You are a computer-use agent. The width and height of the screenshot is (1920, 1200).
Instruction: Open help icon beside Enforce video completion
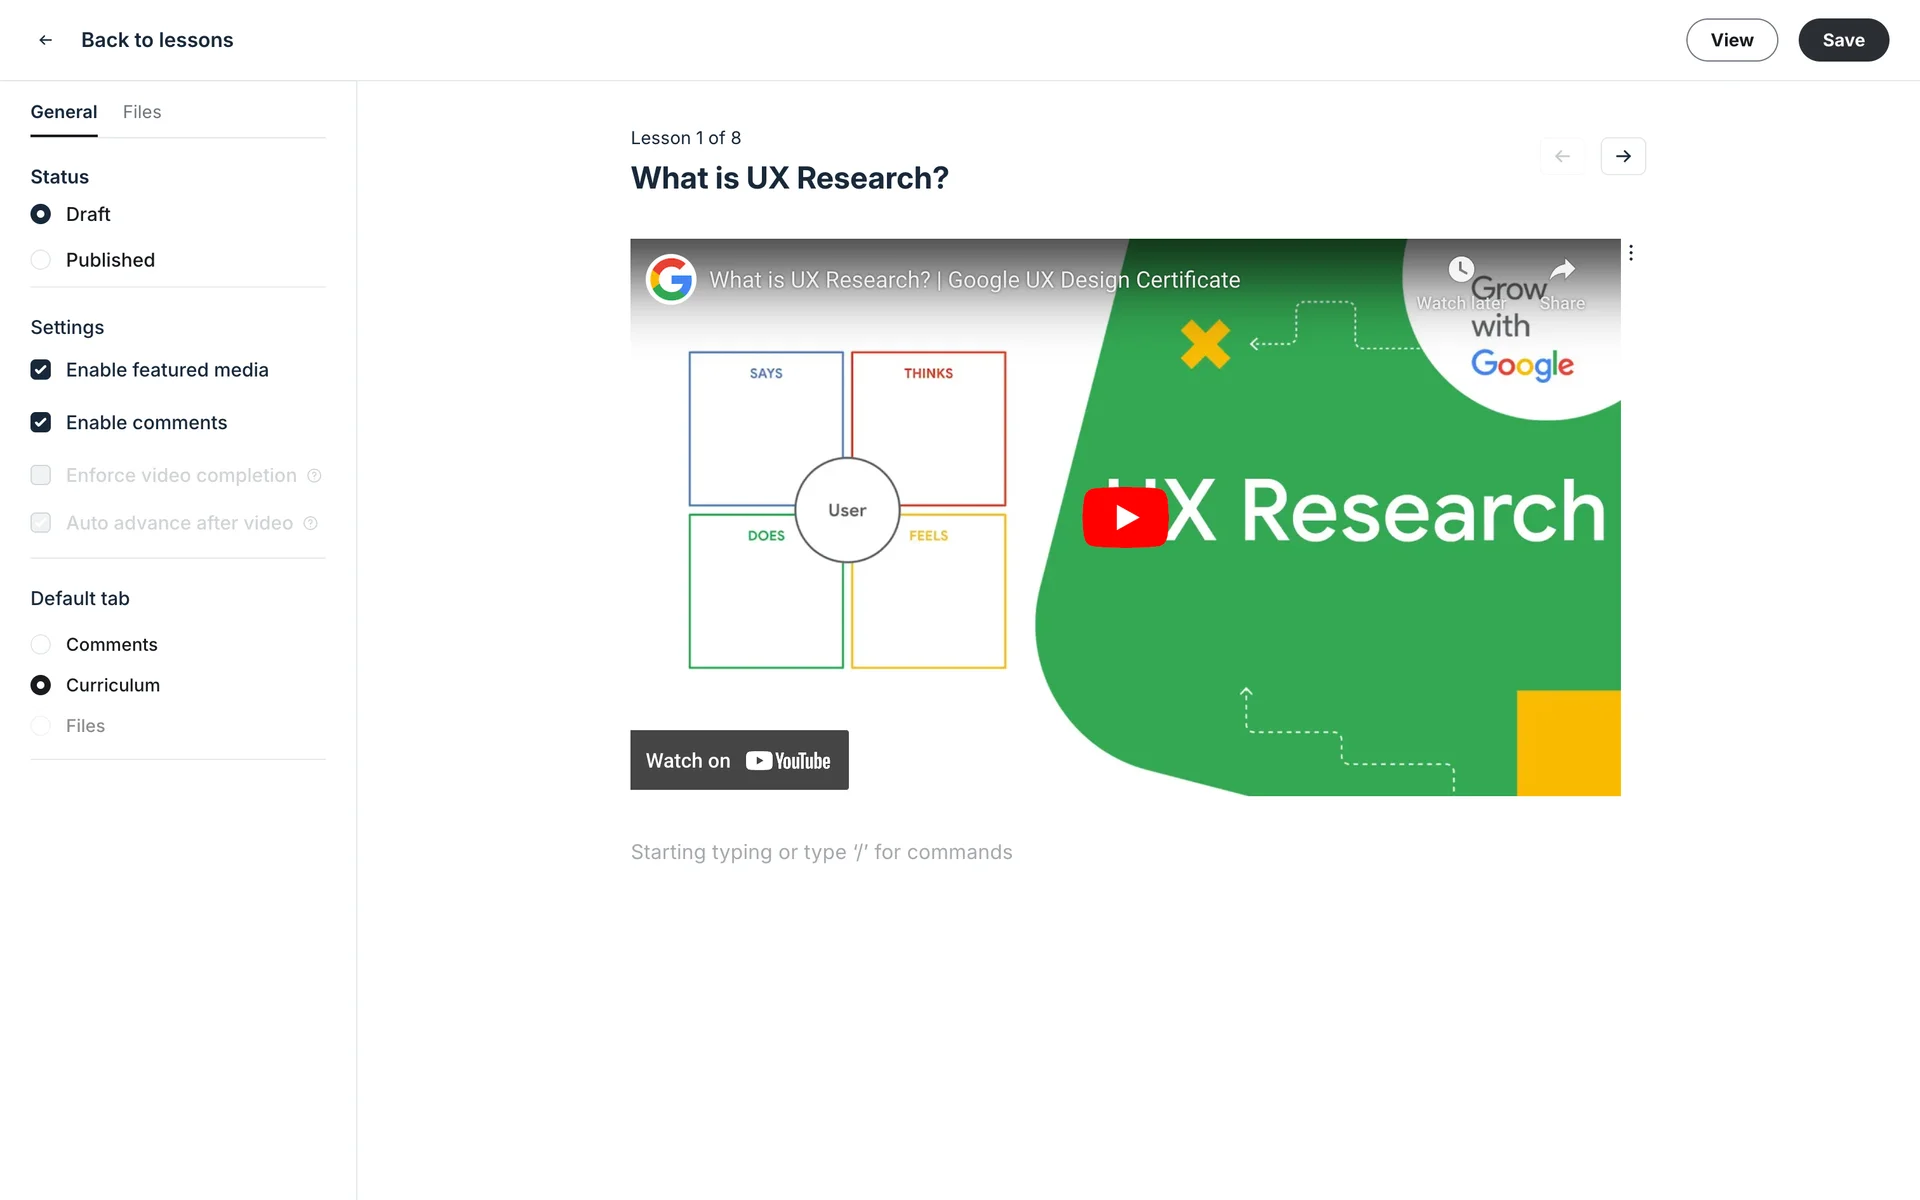314,476
